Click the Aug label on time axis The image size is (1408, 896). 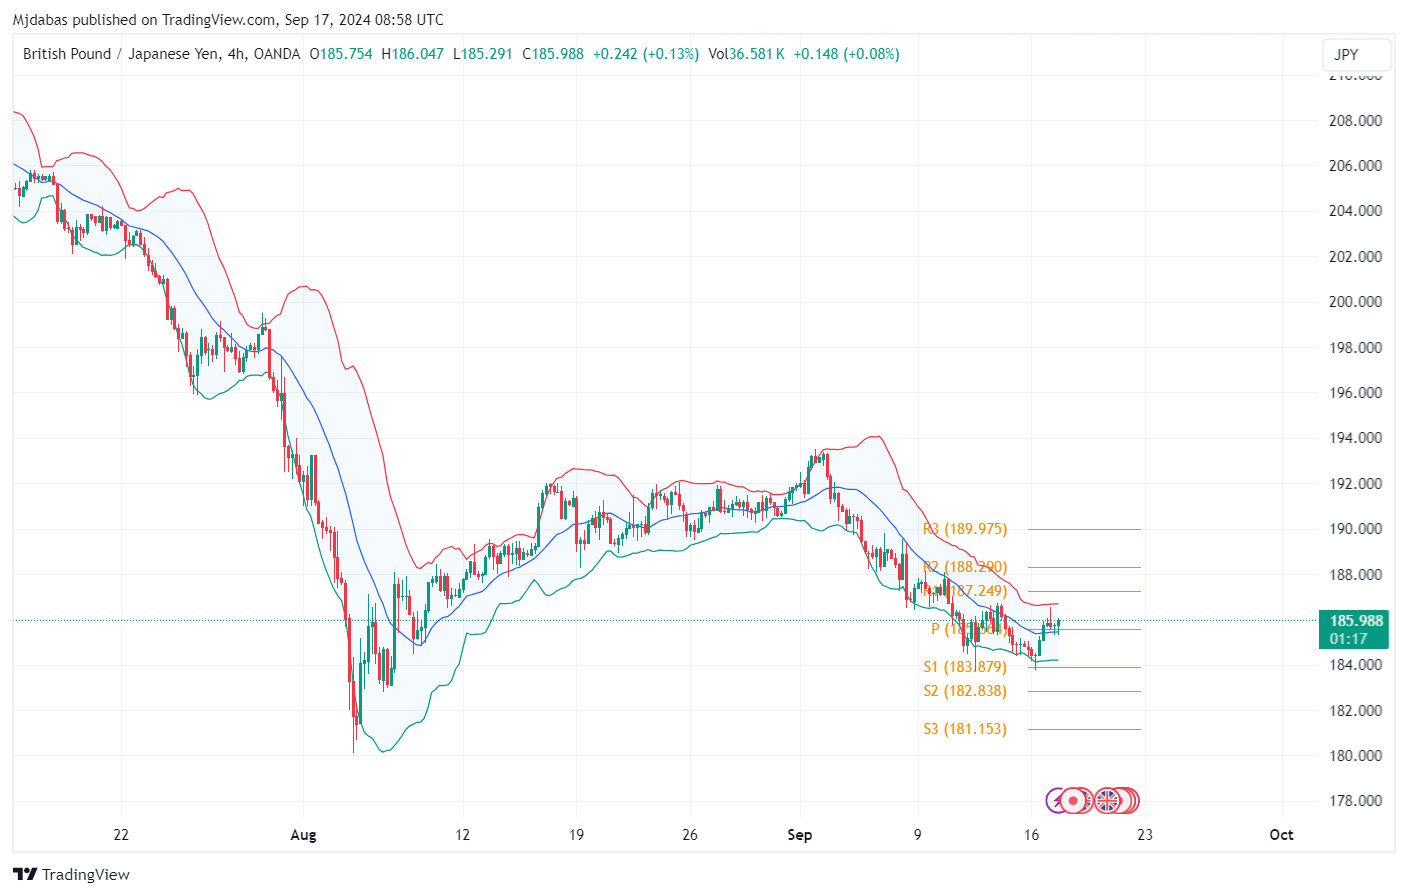pyautogui.click(x=303, y=835)
